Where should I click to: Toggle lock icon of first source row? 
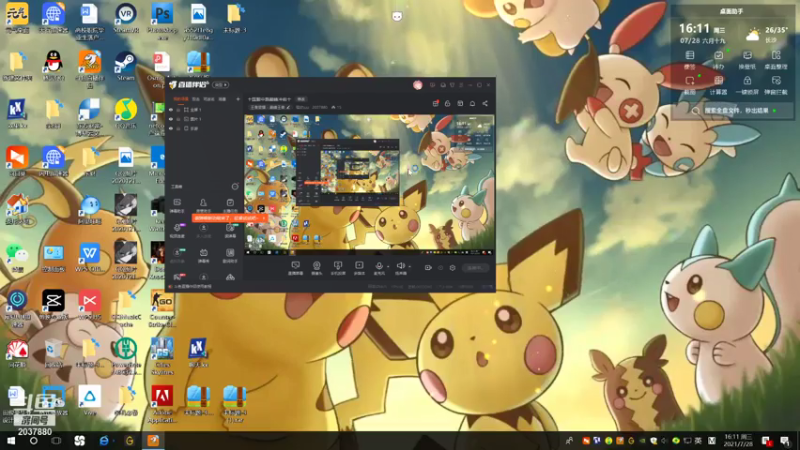coord(178,110)
